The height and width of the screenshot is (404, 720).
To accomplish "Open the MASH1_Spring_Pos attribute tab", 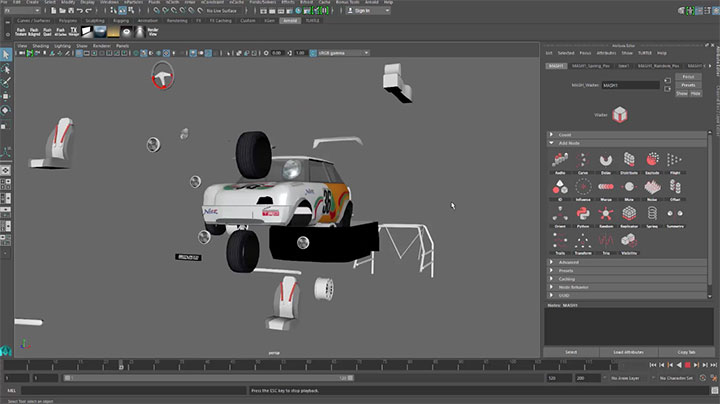I will pyautogui.click(x=591, y=66).
